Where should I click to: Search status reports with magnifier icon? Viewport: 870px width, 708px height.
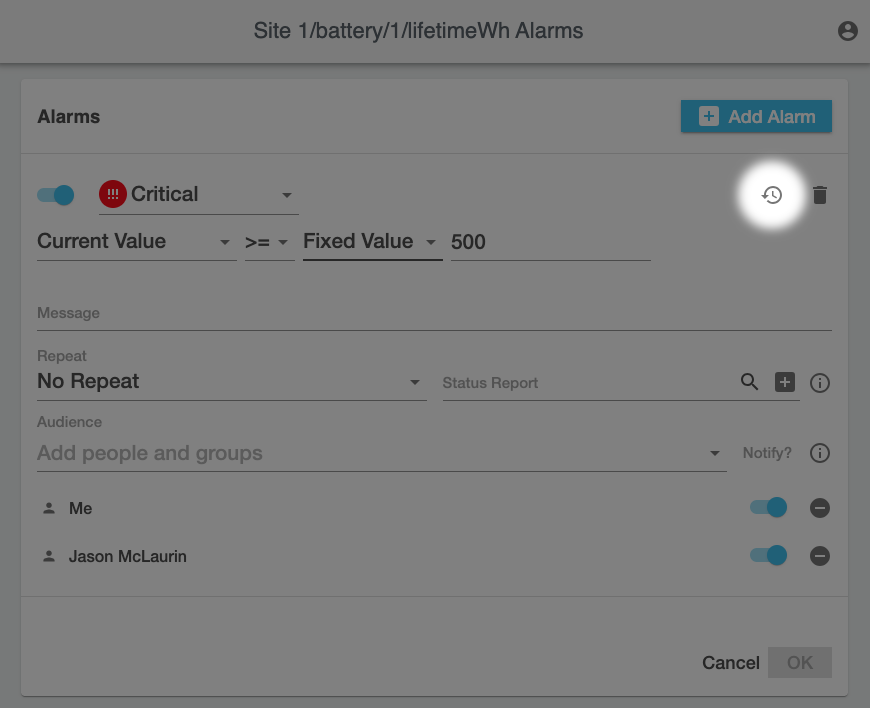tap(749, 382)
